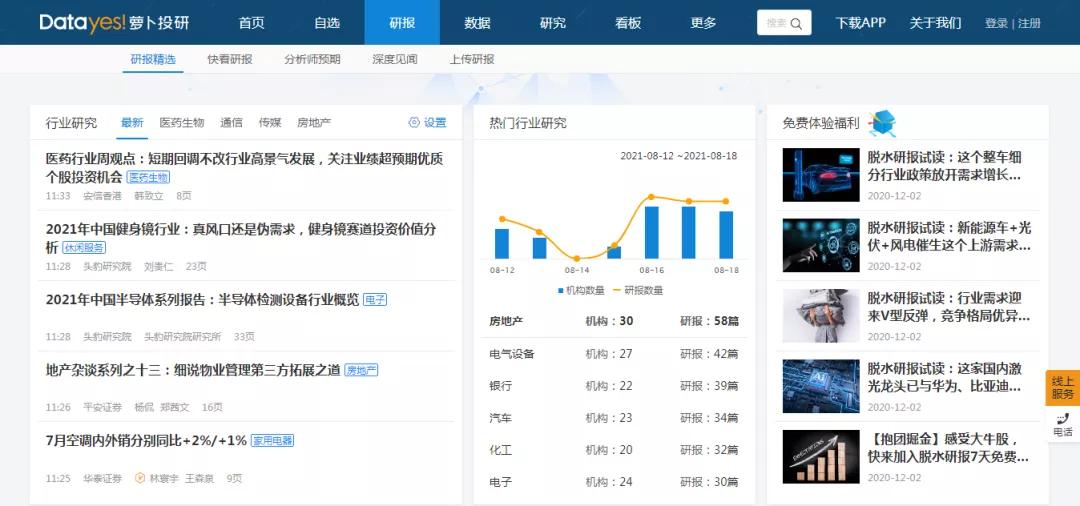Click the 家用电器 tag
The image size is (1080, 506).
pyautogui.click(x=272, y=441)
